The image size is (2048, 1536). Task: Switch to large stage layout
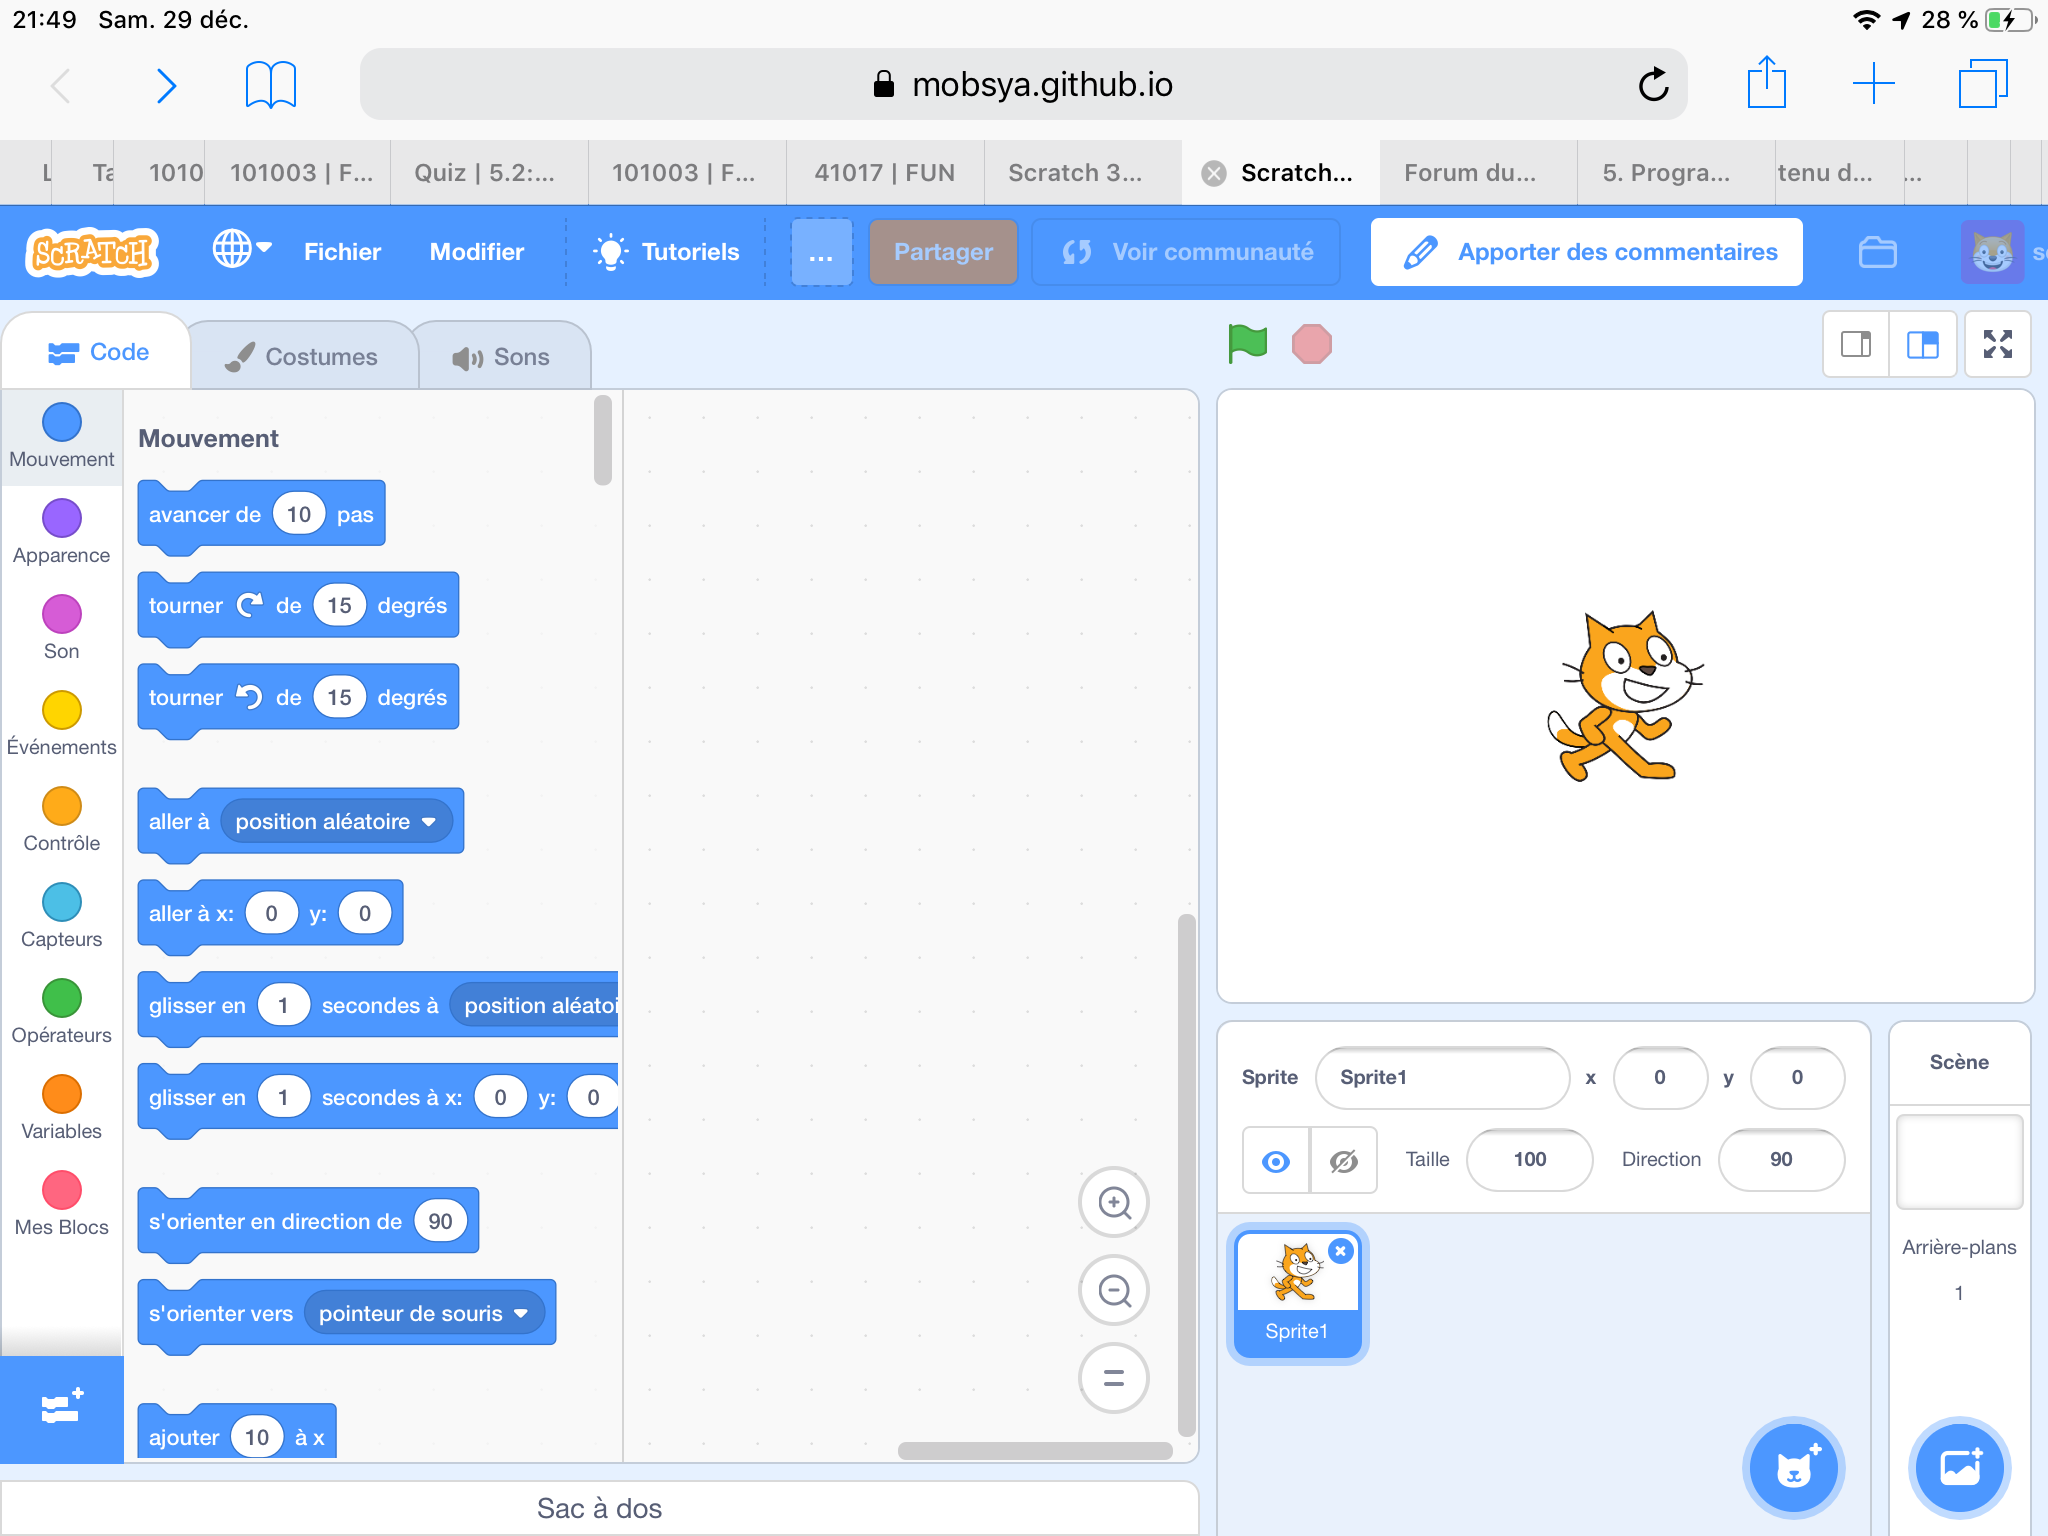(x=1922, y=344)
